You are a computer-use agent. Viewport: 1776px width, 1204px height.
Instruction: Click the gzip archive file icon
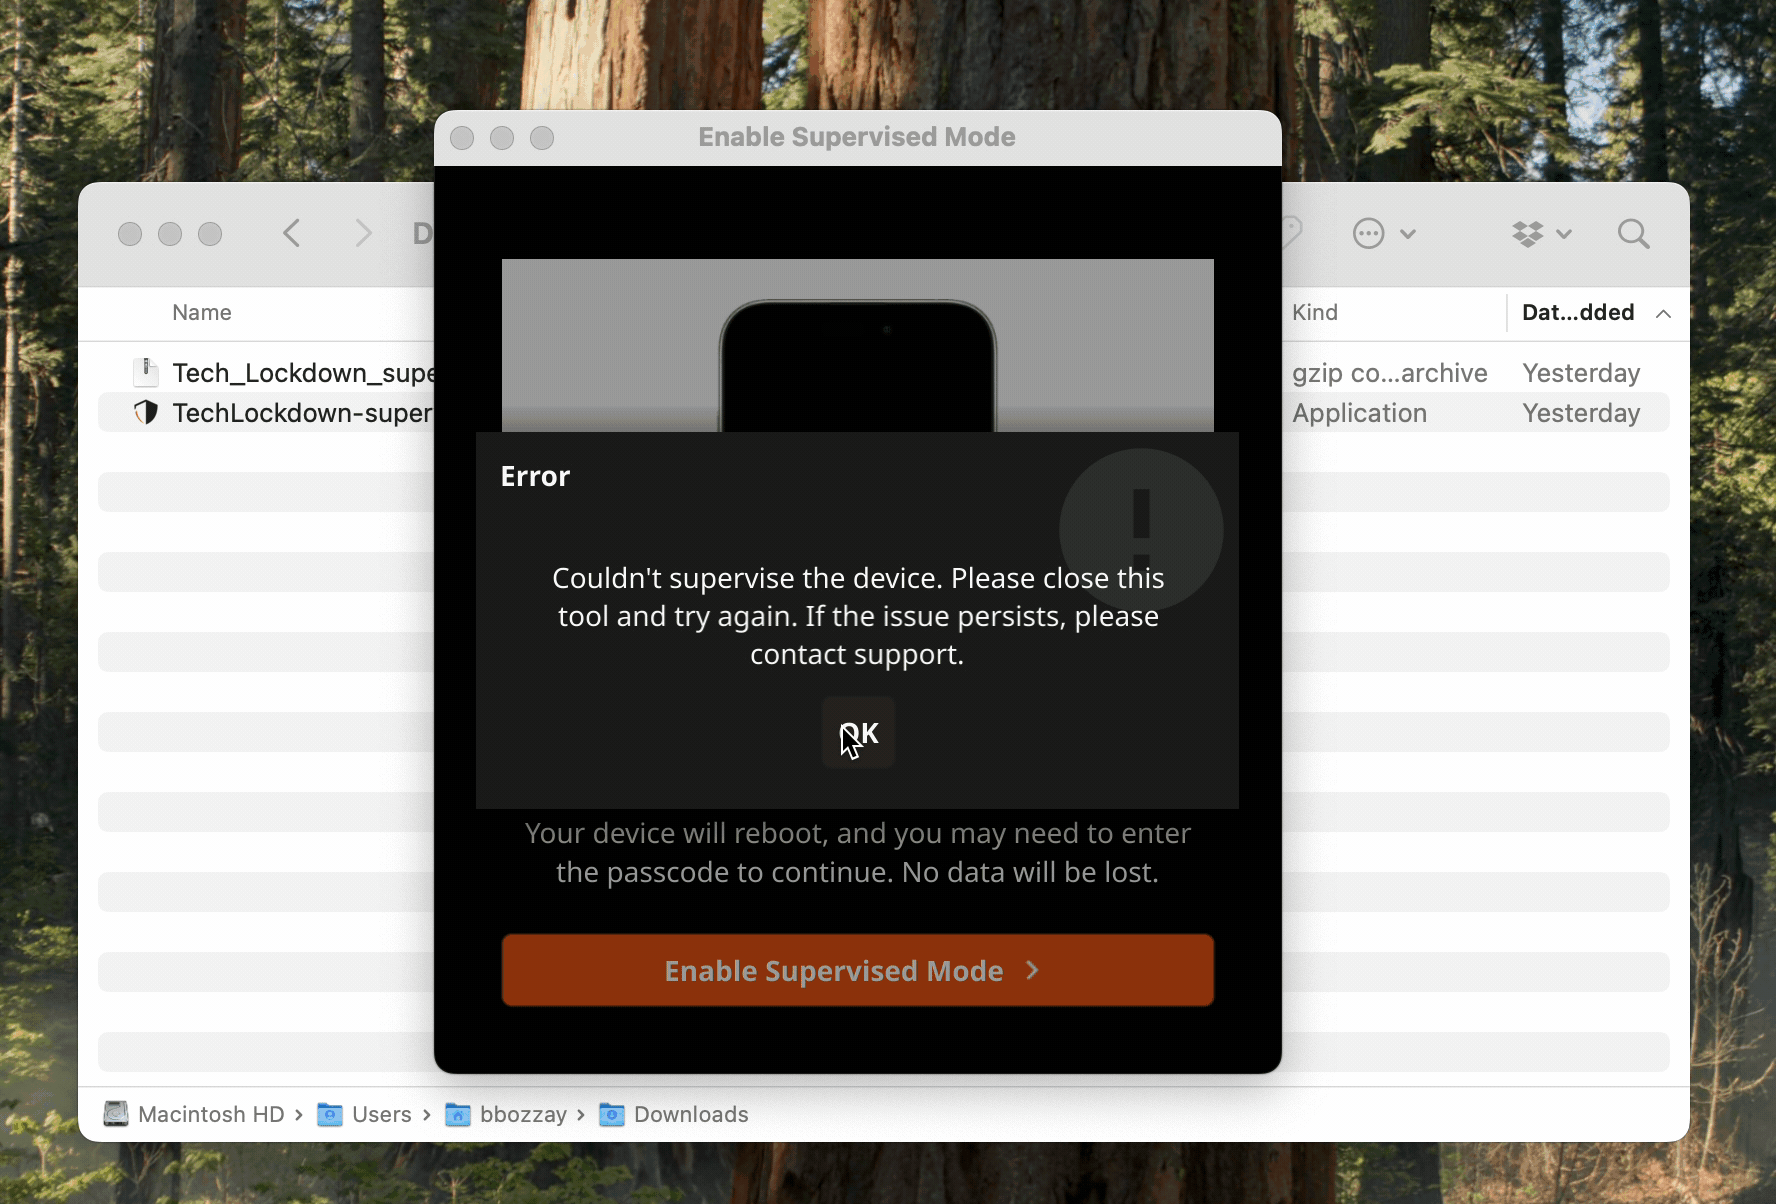coord(146,373)
